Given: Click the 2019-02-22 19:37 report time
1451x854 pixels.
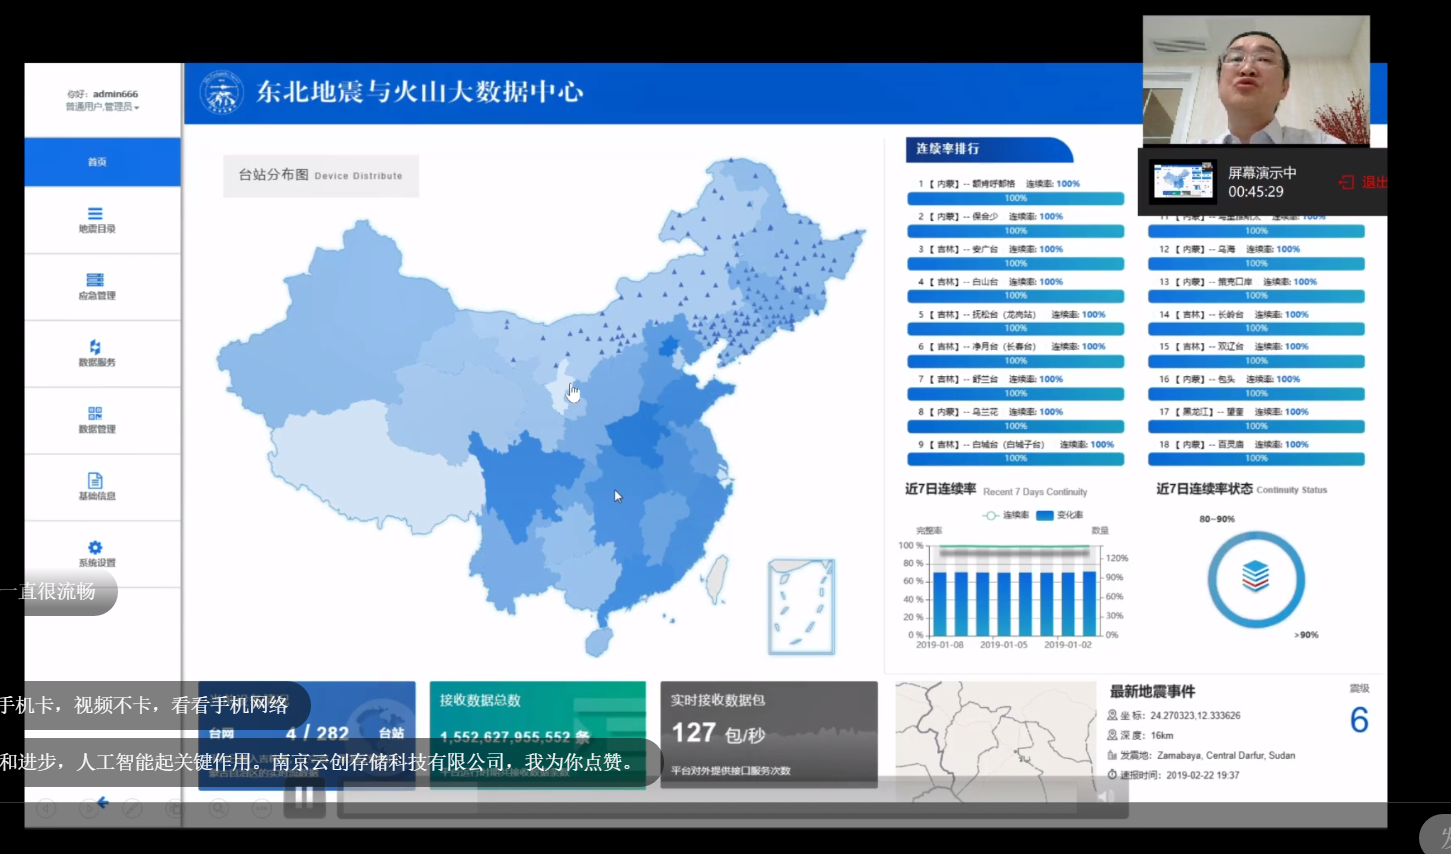Looking at the screenshot, I should pos(1203,775).
